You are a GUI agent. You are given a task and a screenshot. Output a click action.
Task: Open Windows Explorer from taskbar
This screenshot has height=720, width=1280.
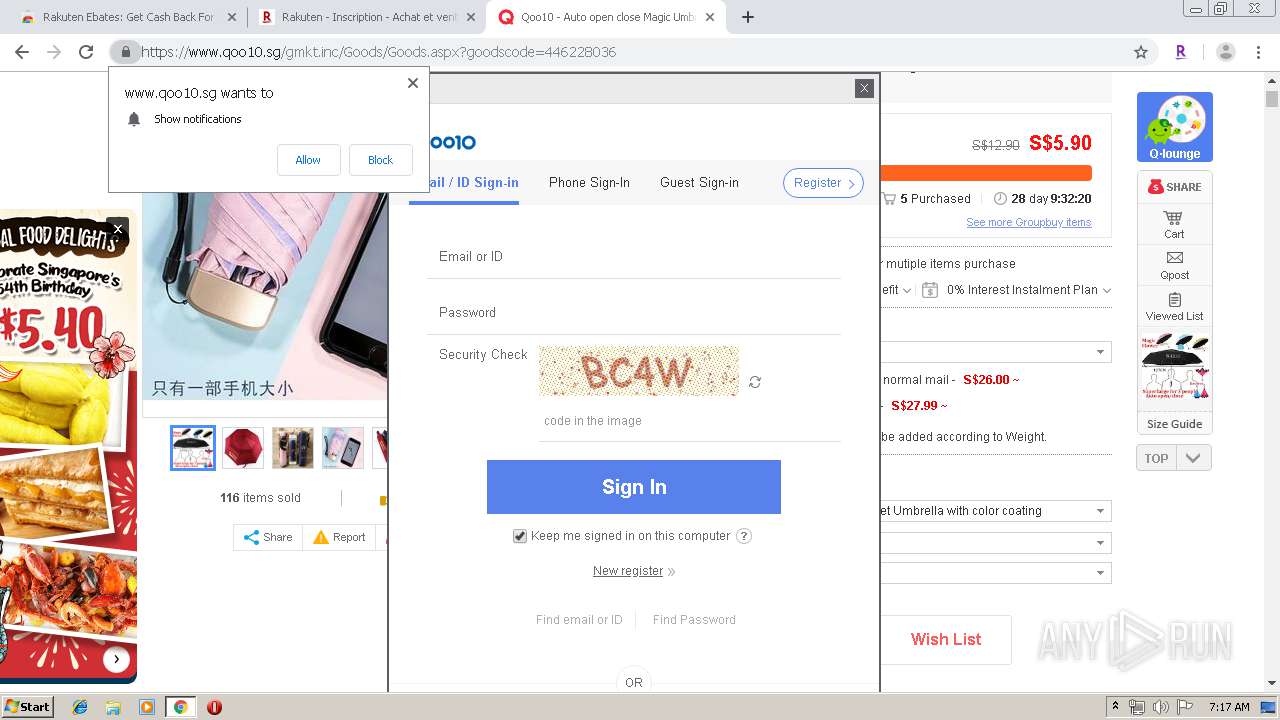(113, 707)
